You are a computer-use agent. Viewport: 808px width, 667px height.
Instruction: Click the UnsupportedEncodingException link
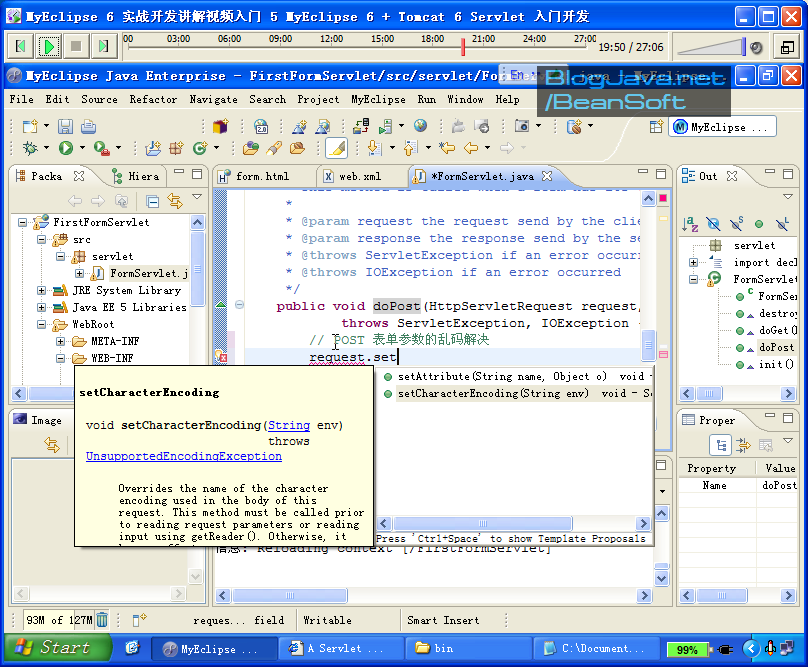pos(184,456)
